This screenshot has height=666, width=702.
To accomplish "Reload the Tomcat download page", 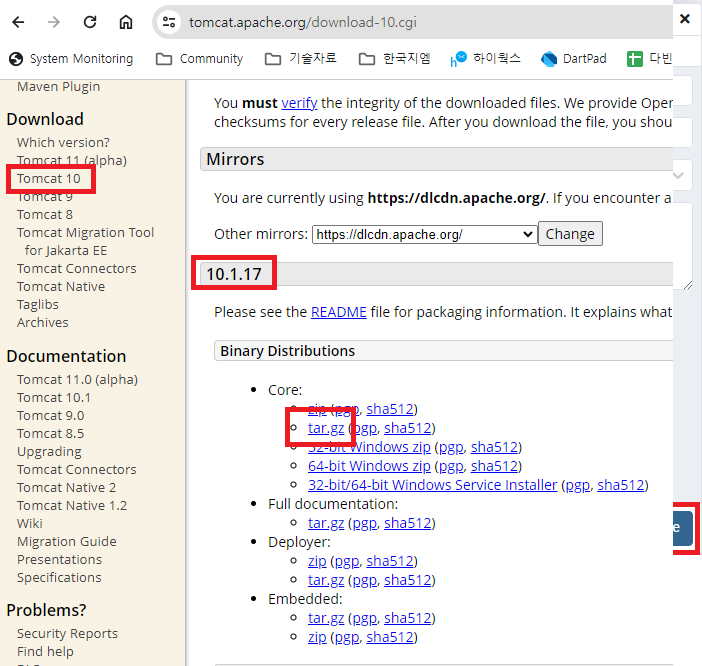I will [90, 22].
